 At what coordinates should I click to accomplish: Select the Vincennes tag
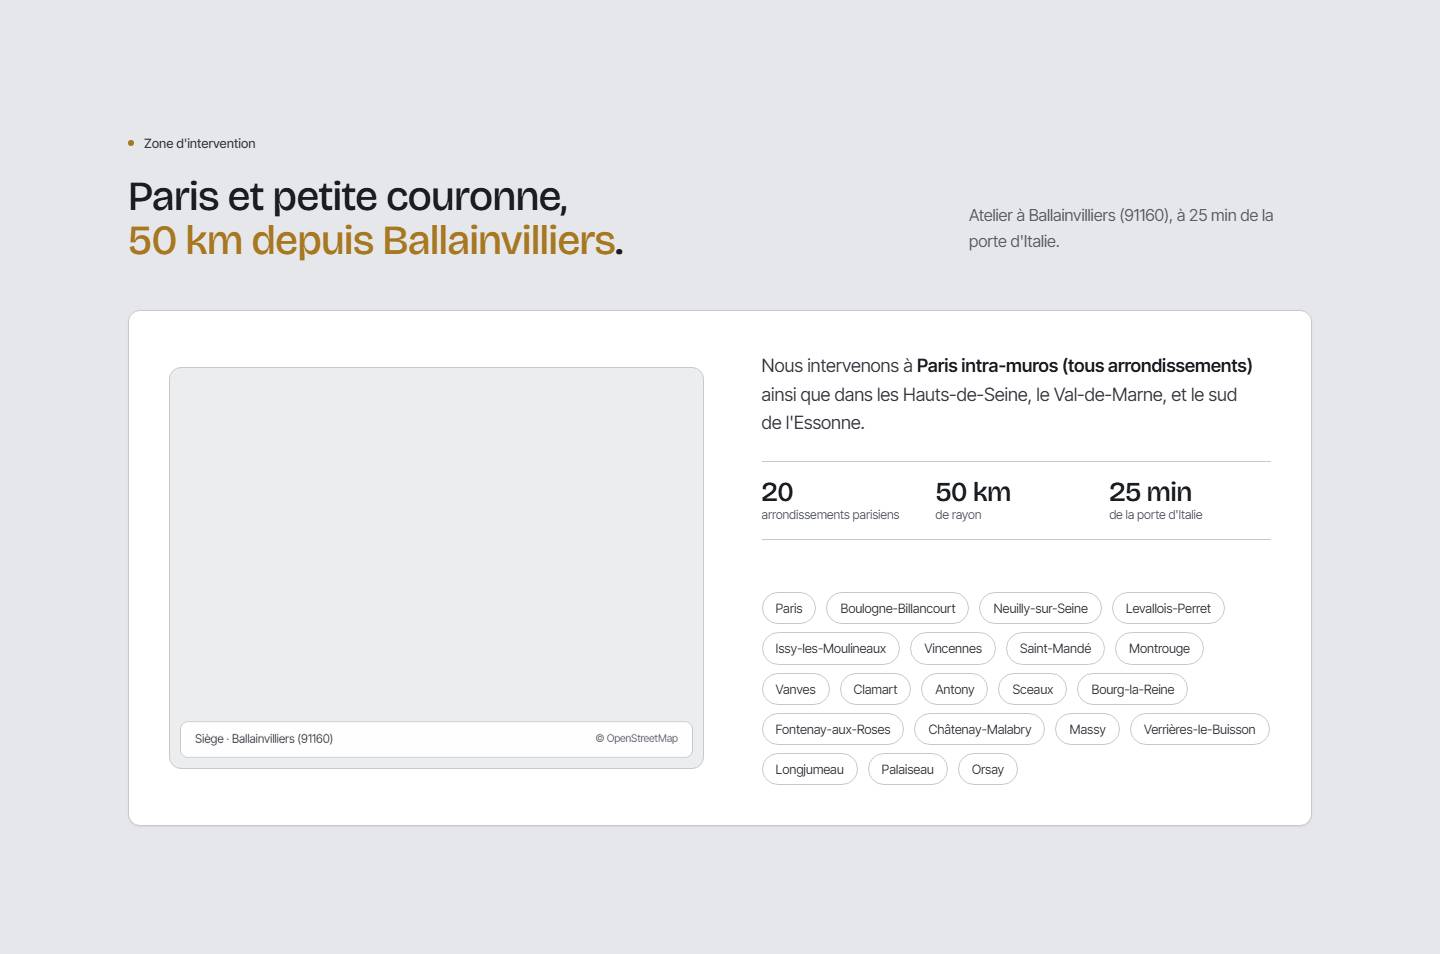[x=953, y=648]
